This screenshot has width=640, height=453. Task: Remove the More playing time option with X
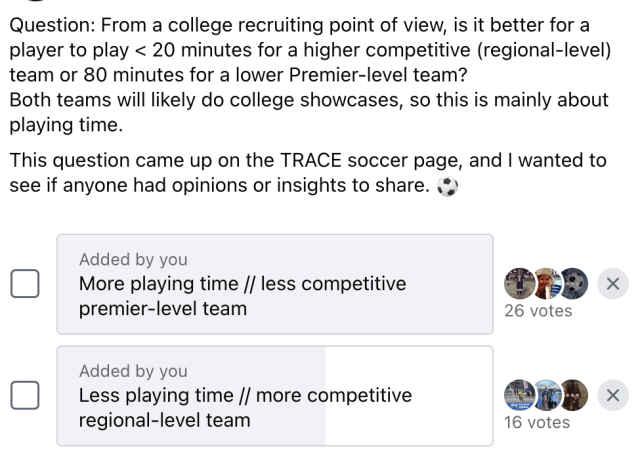(613, 284)
